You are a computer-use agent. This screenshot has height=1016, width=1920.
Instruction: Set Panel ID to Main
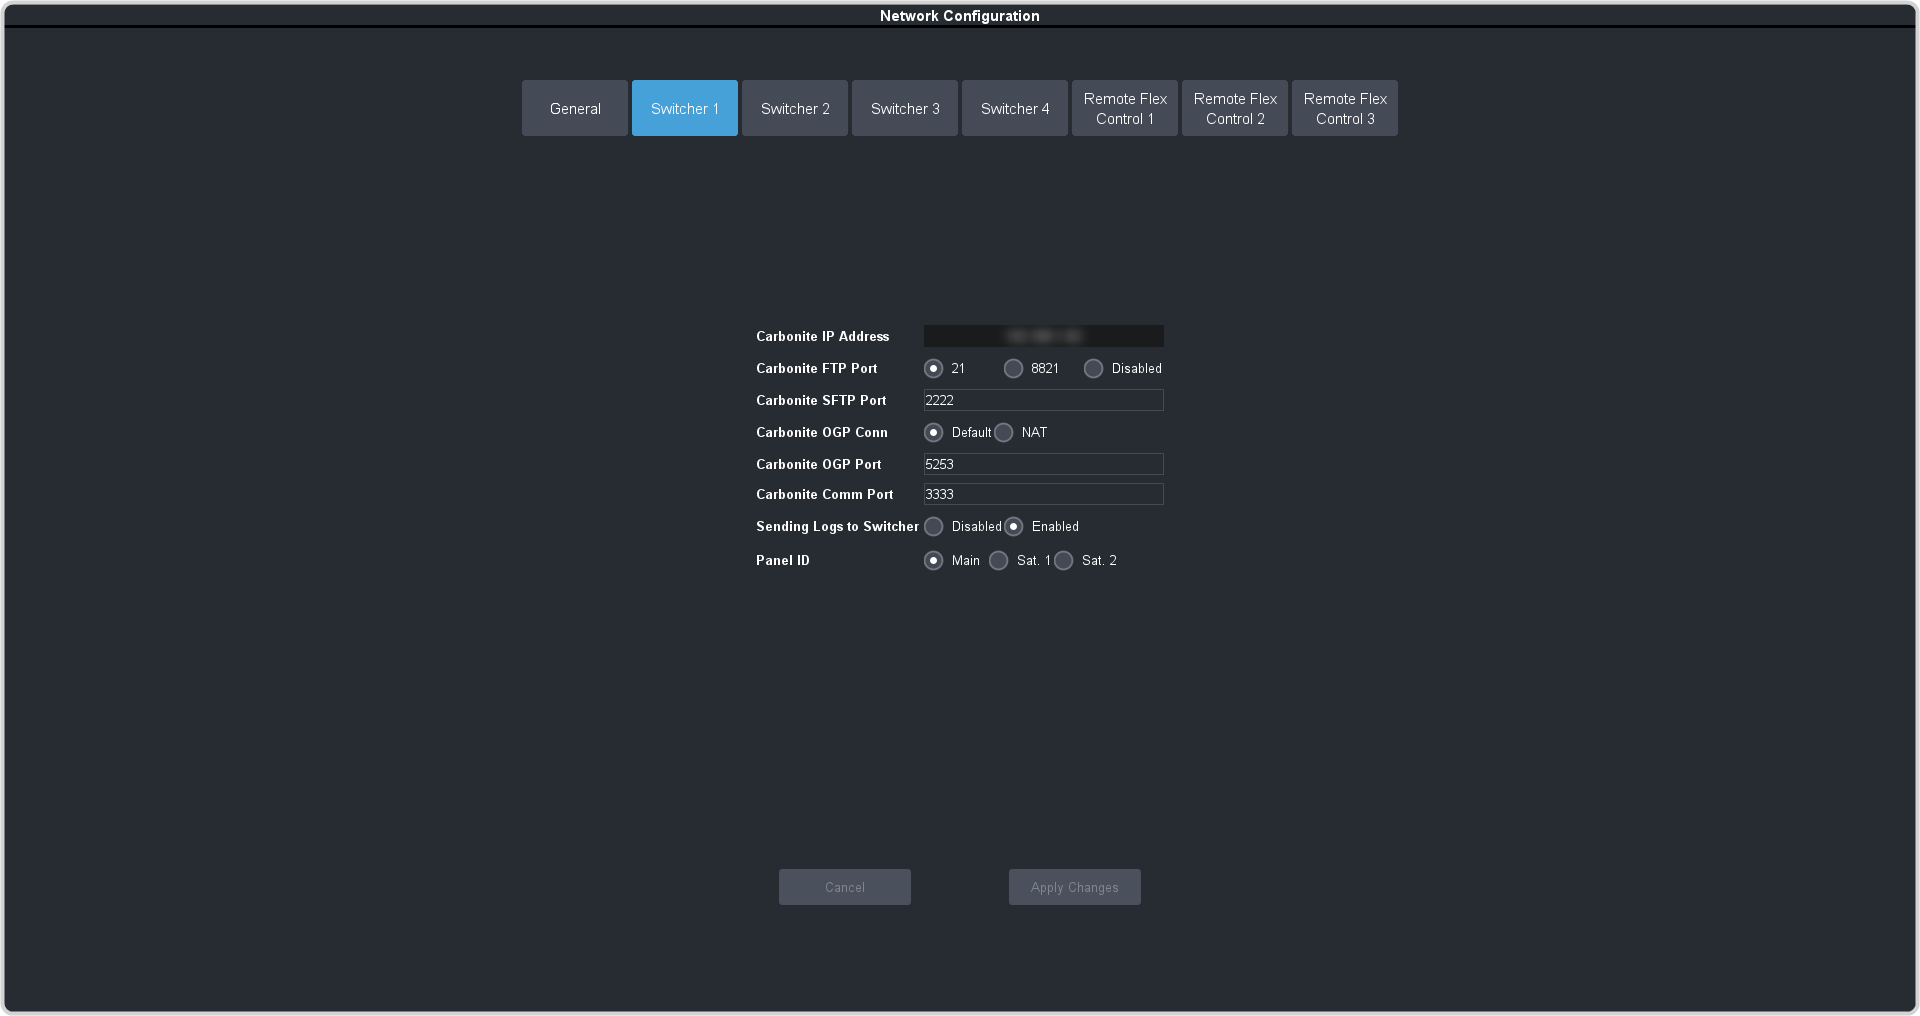click(933, 560)
